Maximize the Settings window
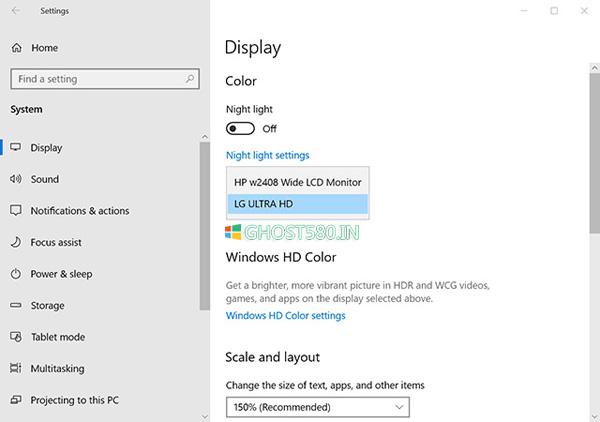The image size is (600, 422). tap(554, 11)
